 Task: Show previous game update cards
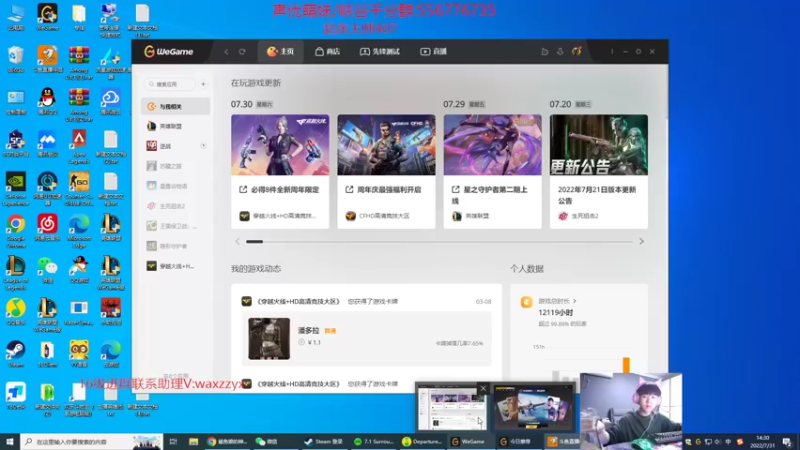pyautogui.click(x=237, y=241)
